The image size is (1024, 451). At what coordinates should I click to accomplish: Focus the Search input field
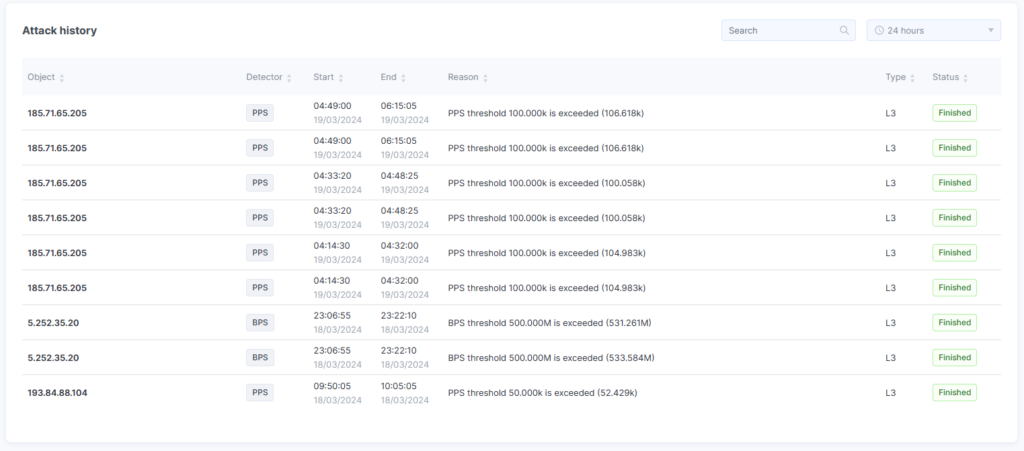(x=788, y=30)
